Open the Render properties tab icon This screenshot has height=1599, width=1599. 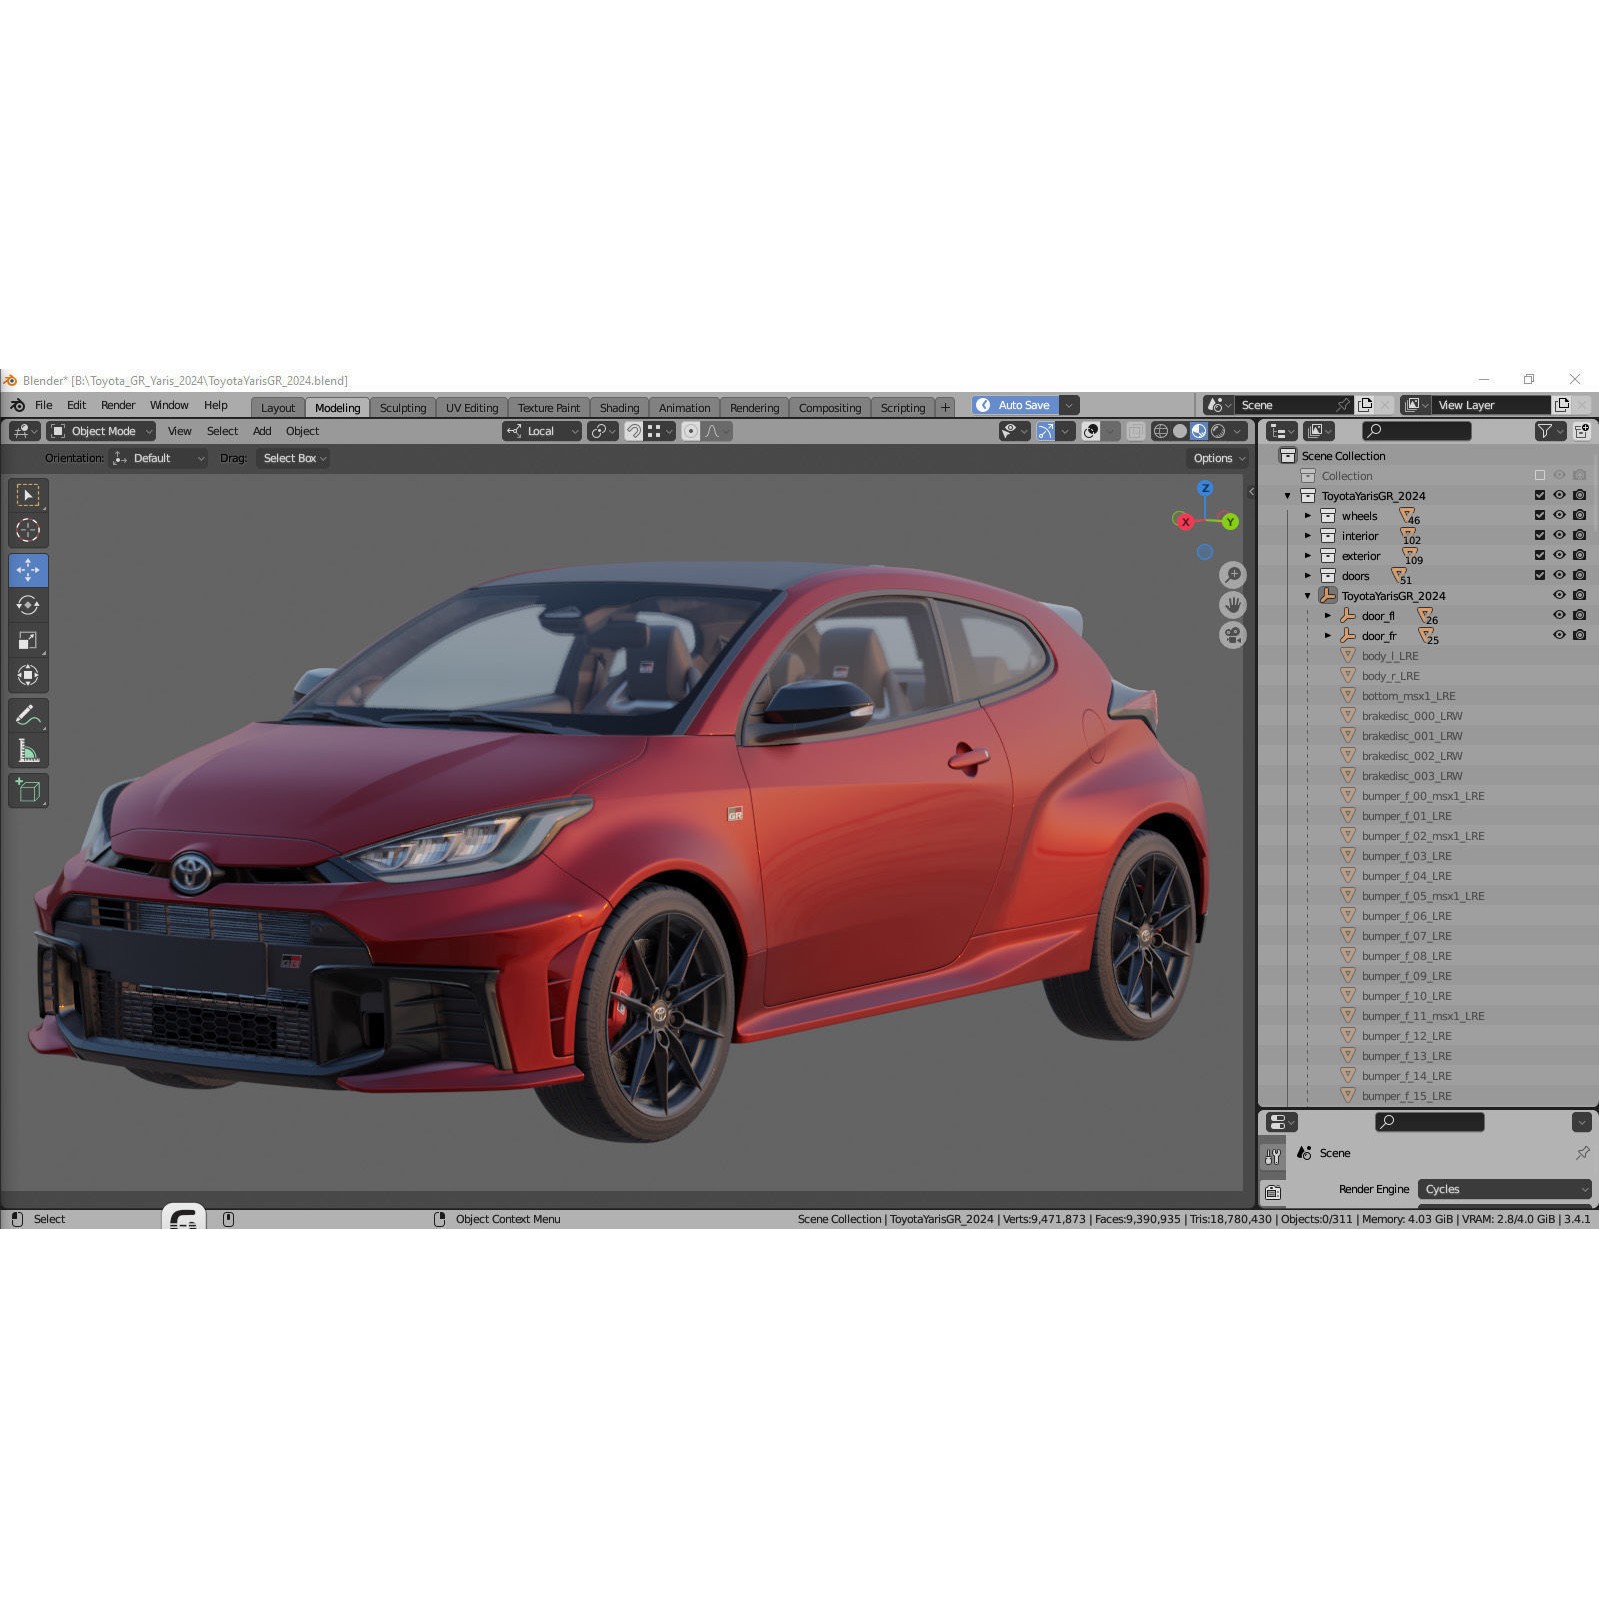click(1272, 1192)
